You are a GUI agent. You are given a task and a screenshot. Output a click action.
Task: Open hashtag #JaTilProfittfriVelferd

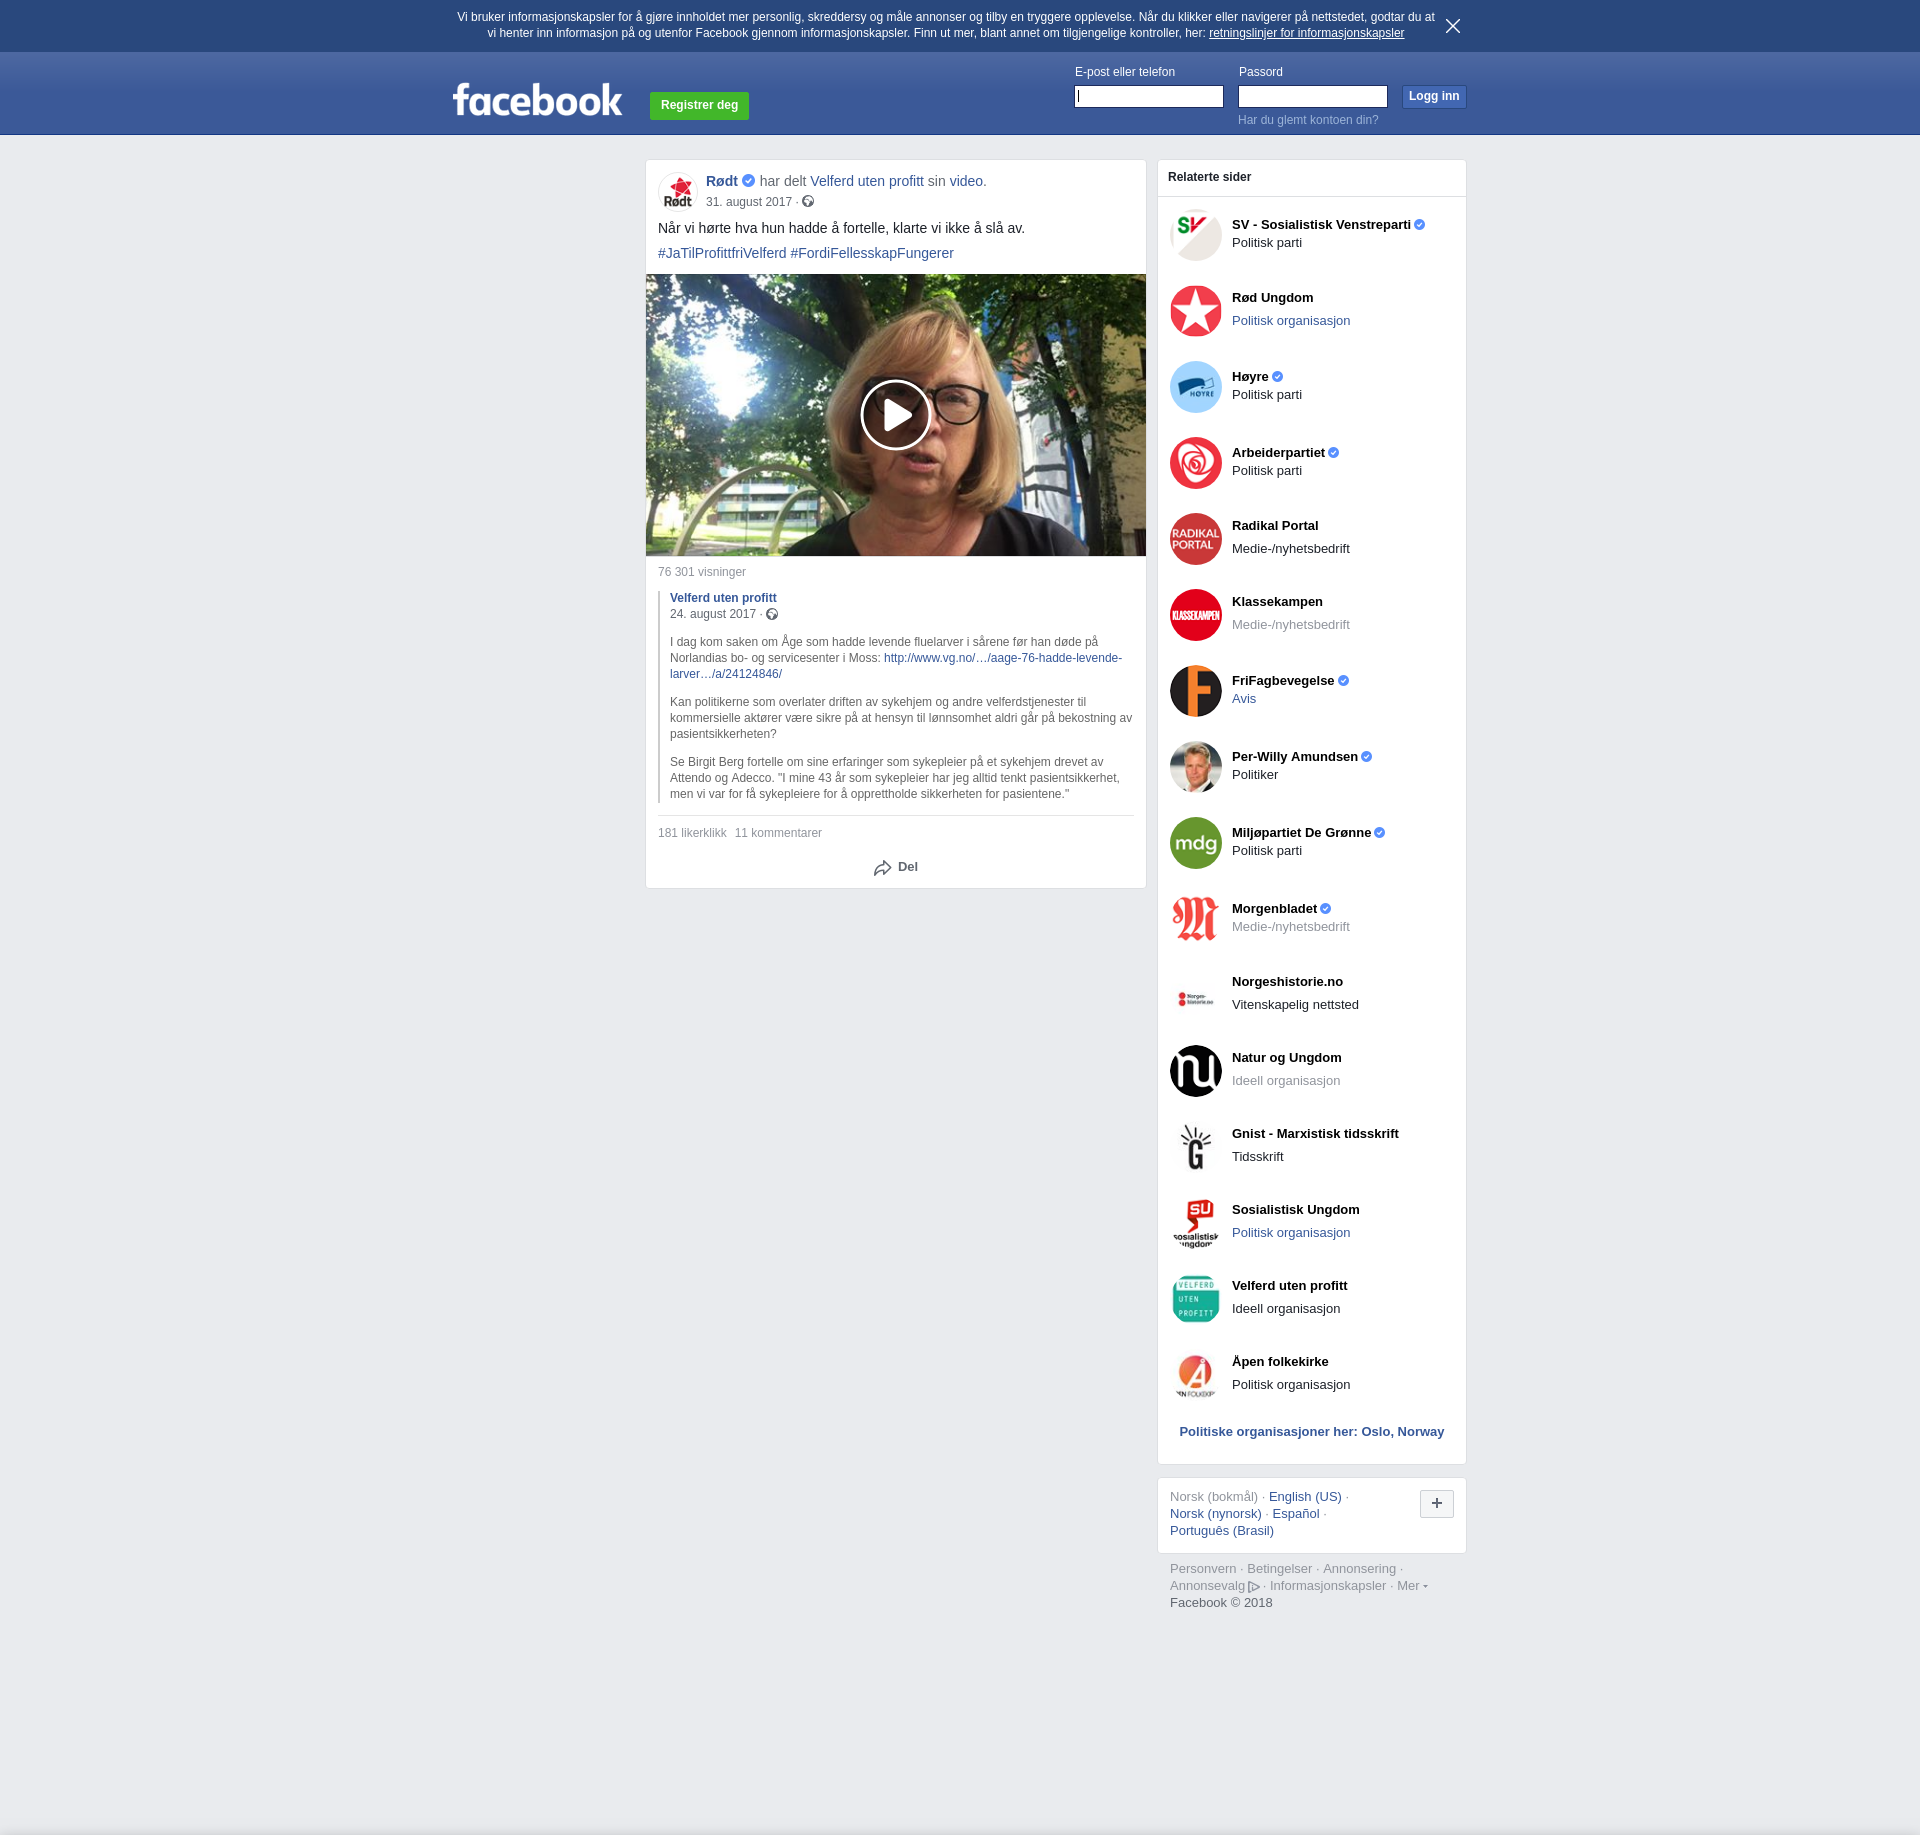tap(722, 253)
